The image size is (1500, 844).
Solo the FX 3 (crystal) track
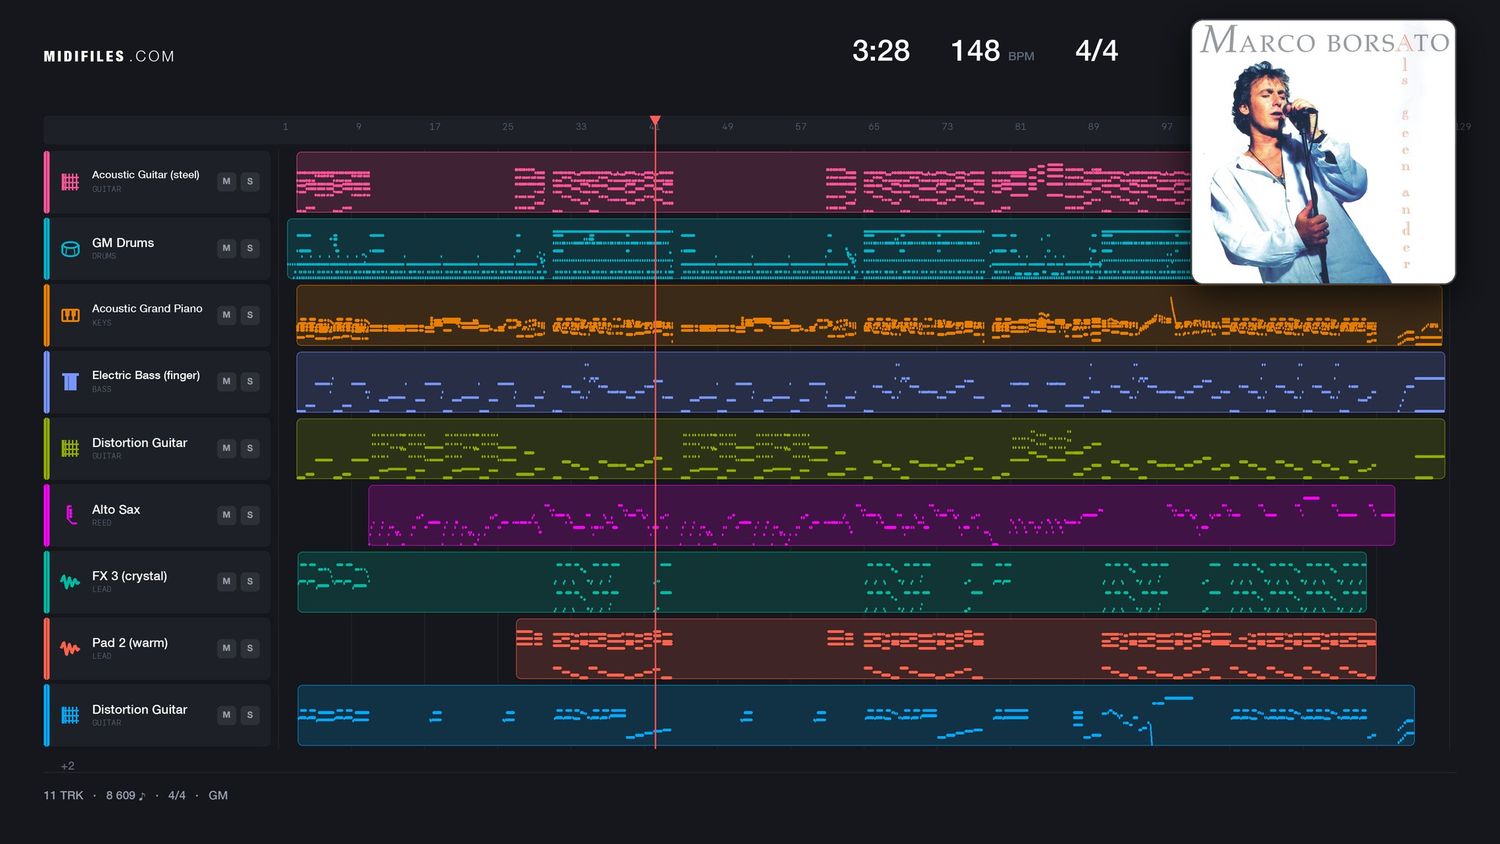[250, 582]
